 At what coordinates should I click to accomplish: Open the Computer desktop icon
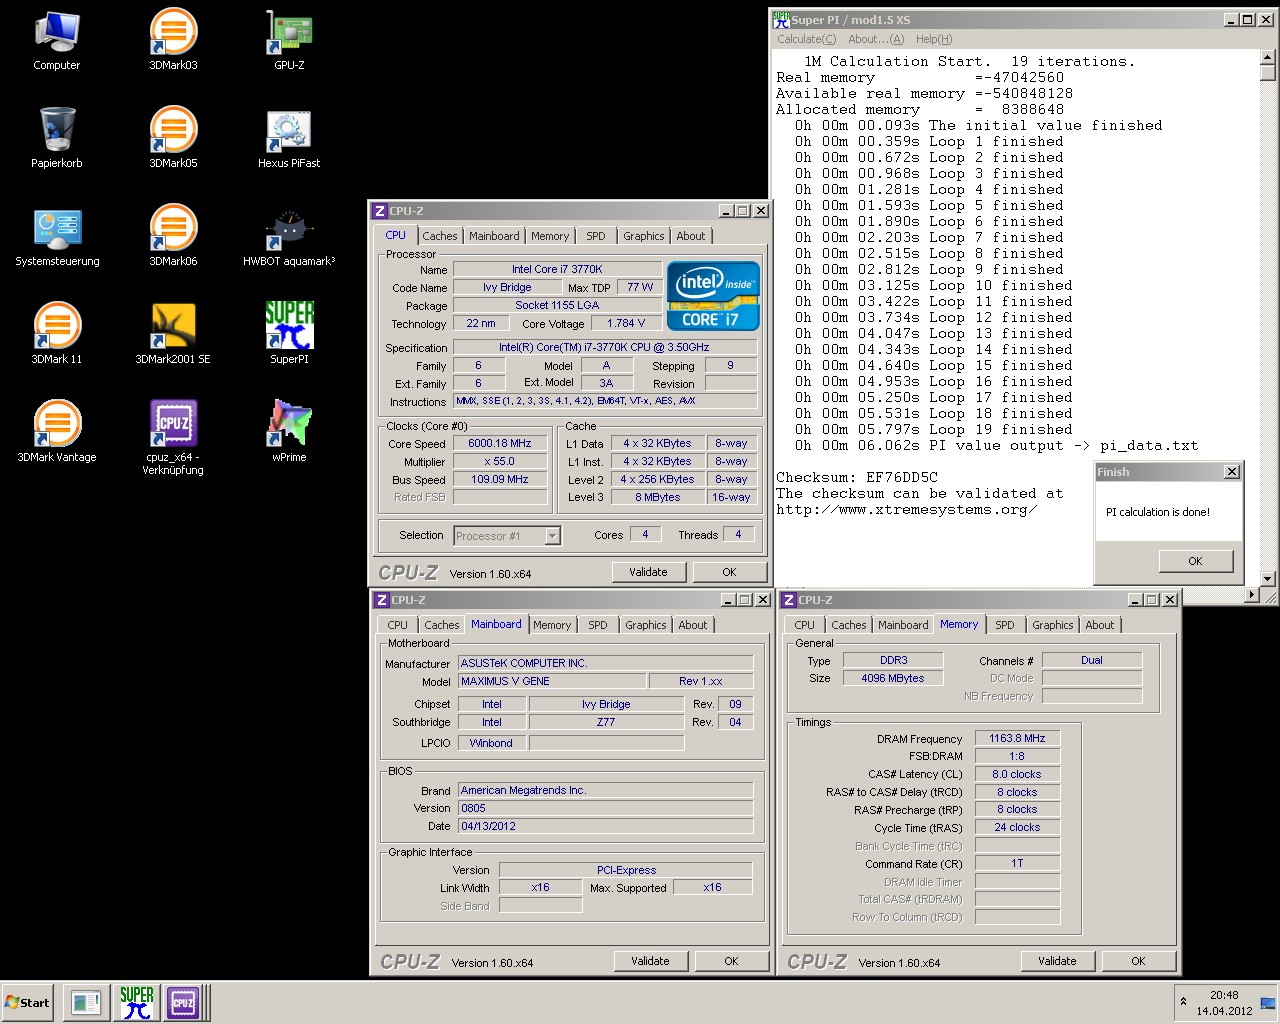point(57,39)
